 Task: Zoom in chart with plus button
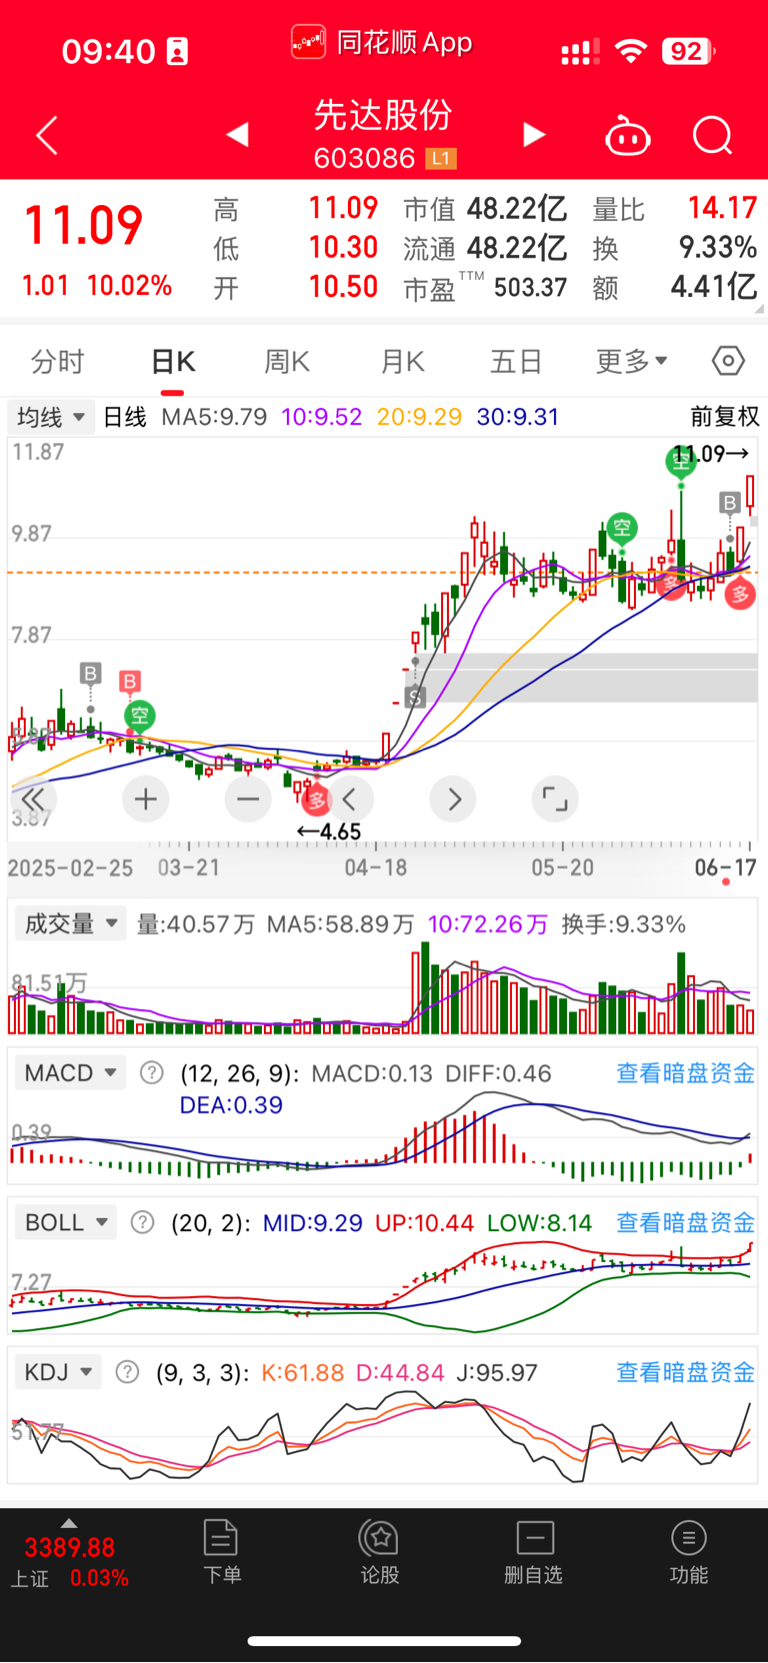tap(146, 799)
